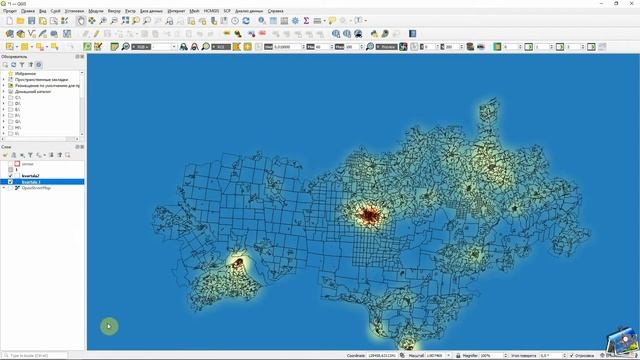Open the Select Features tool dropdown arrow
640x360 pixels.
pyautogui.click(x=17, y=47)
